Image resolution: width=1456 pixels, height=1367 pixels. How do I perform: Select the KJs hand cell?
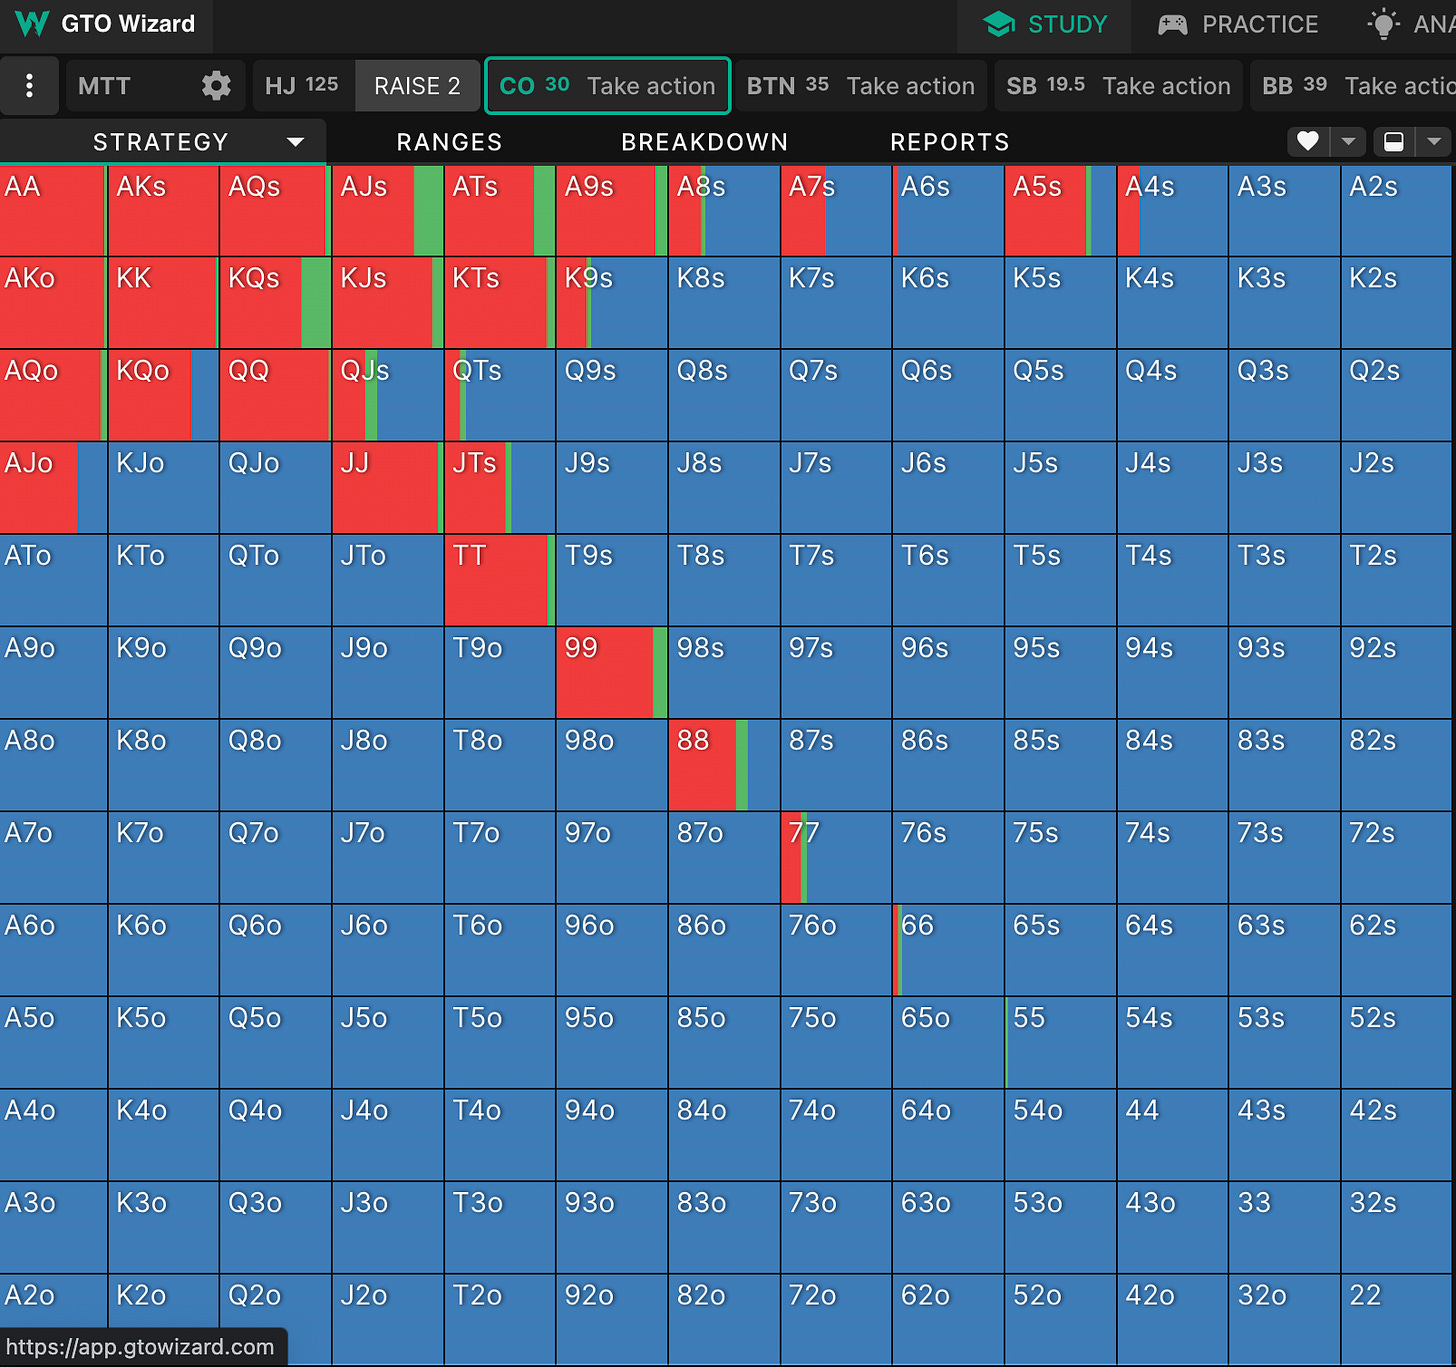pos(388,302)
